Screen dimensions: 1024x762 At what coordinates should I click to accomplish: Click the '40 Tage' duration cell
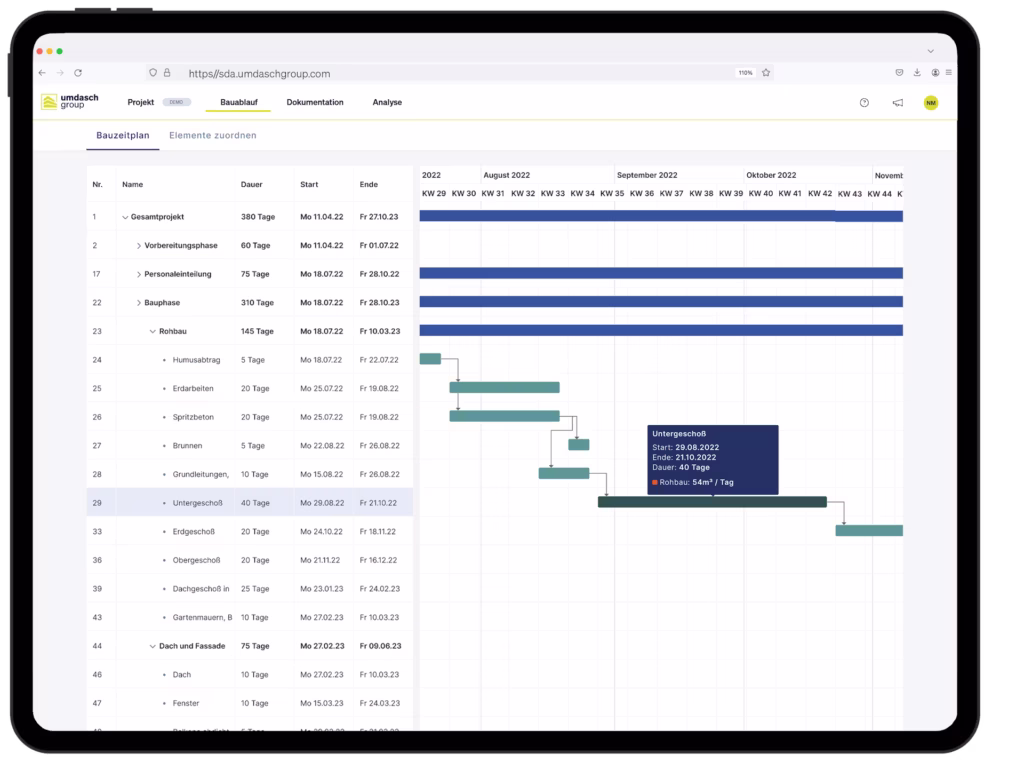tap(255, 503)
